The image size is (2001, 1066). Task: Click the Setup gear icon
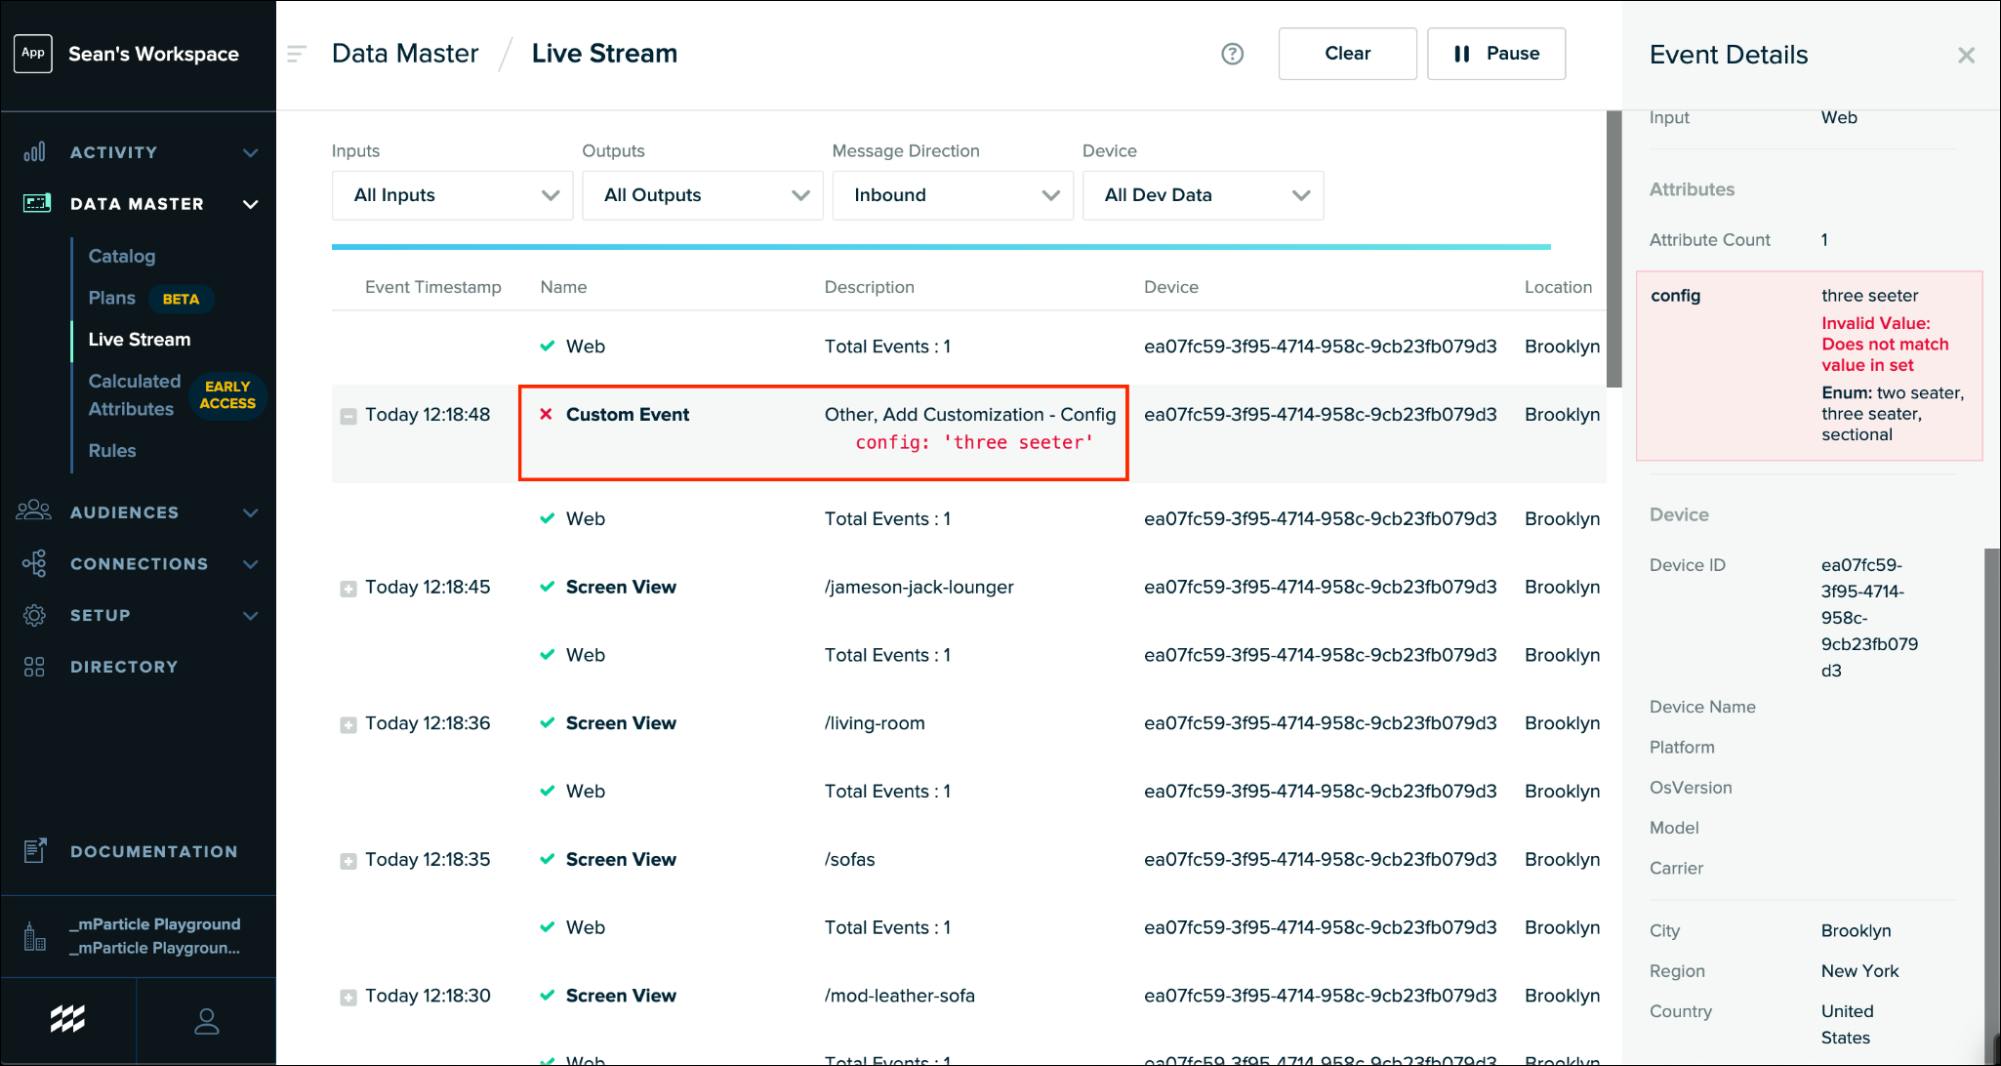34,615
